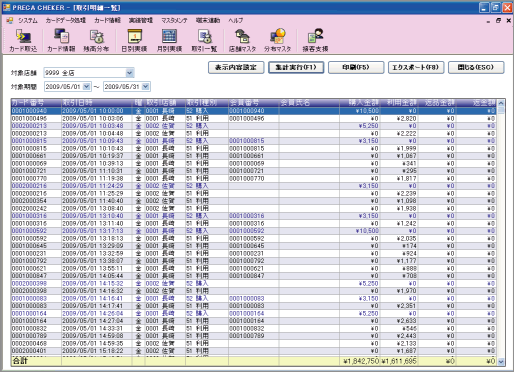Open the 端末連動 menu
Screen dimensions: 514x372
(208, 20)
